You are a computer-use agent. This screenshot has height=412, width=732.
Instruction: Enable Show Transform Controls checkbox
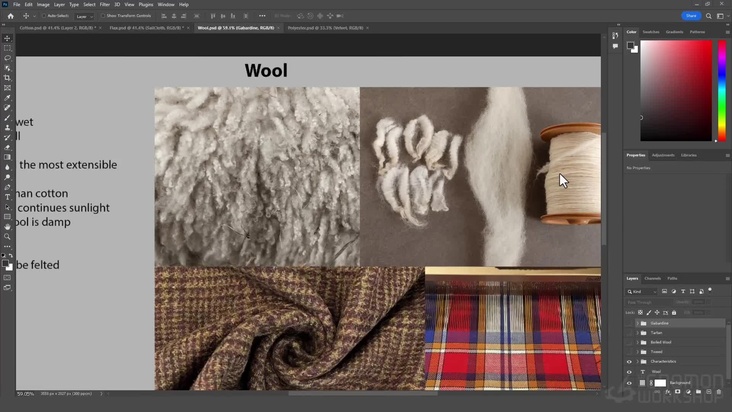point(104,16)
